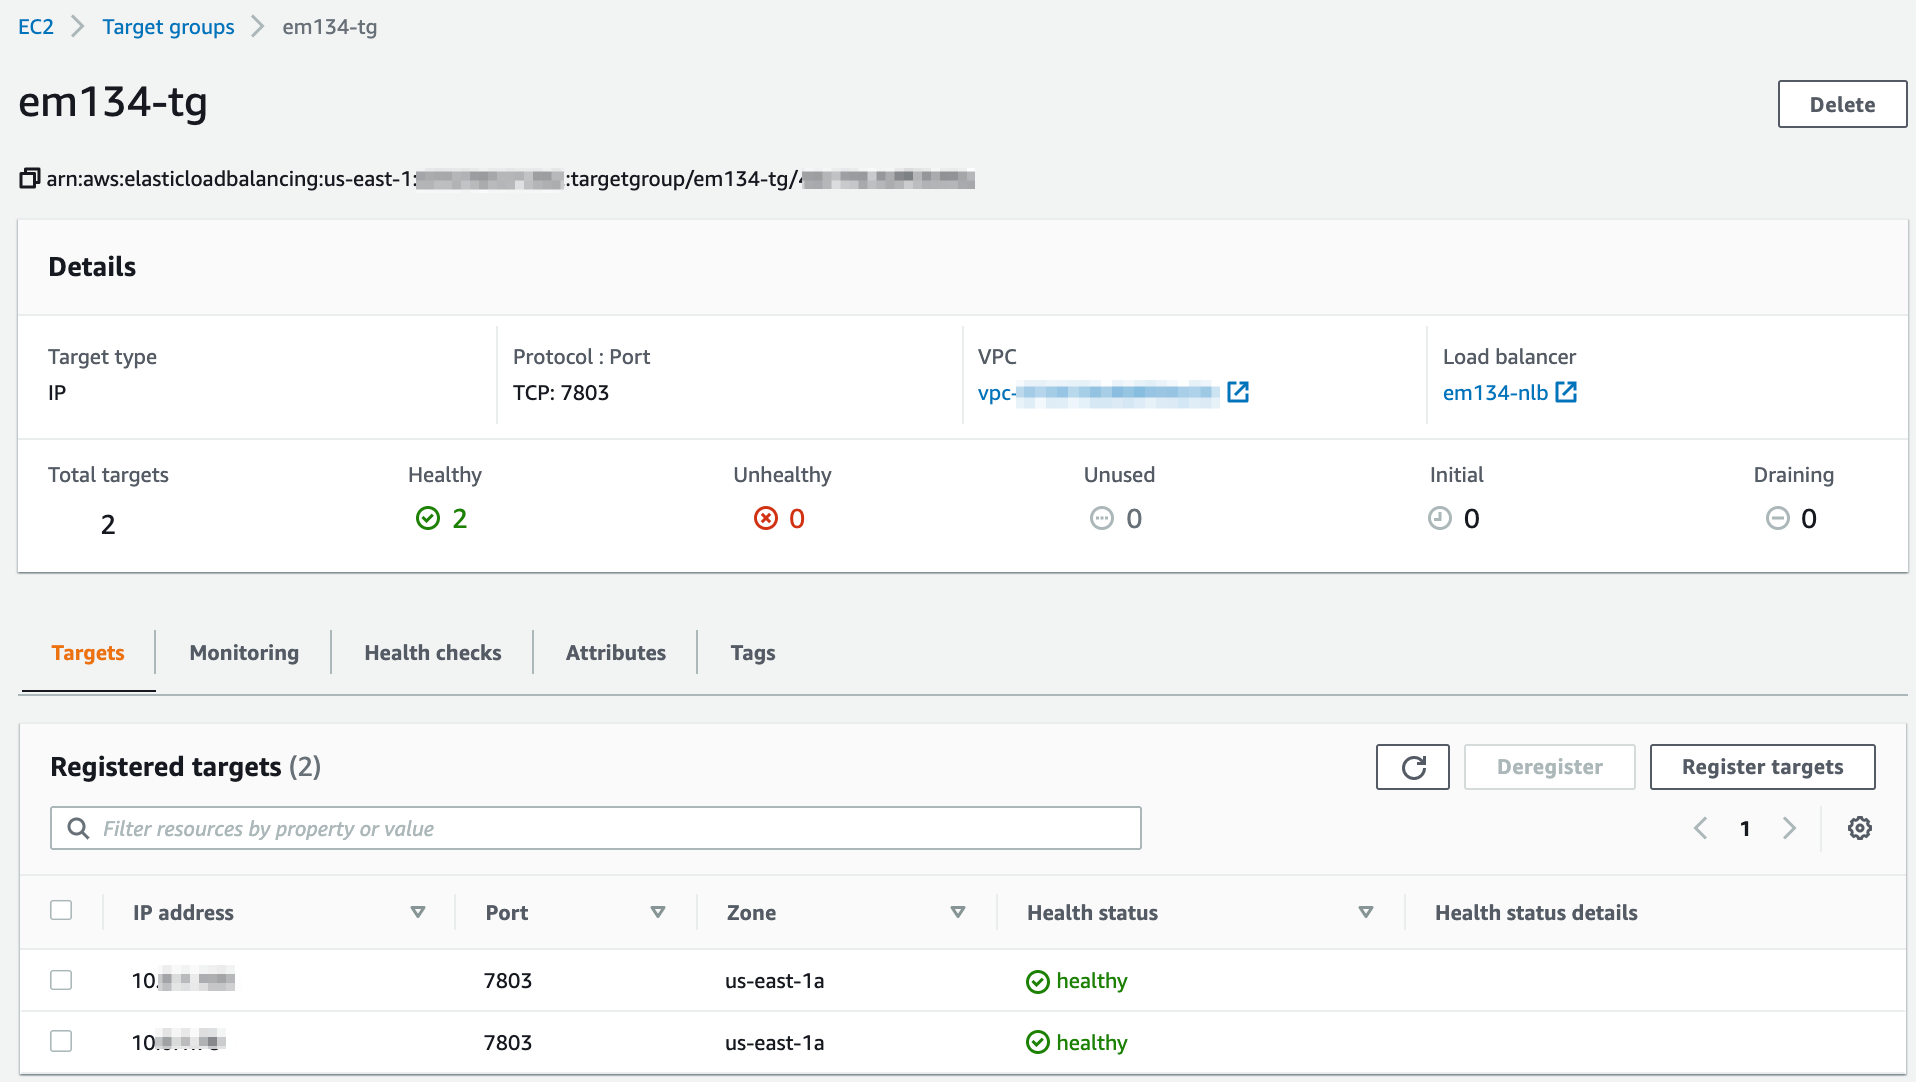Click the Register targets button
Screen dimensions: 1916x1082
click(1762, 767)
